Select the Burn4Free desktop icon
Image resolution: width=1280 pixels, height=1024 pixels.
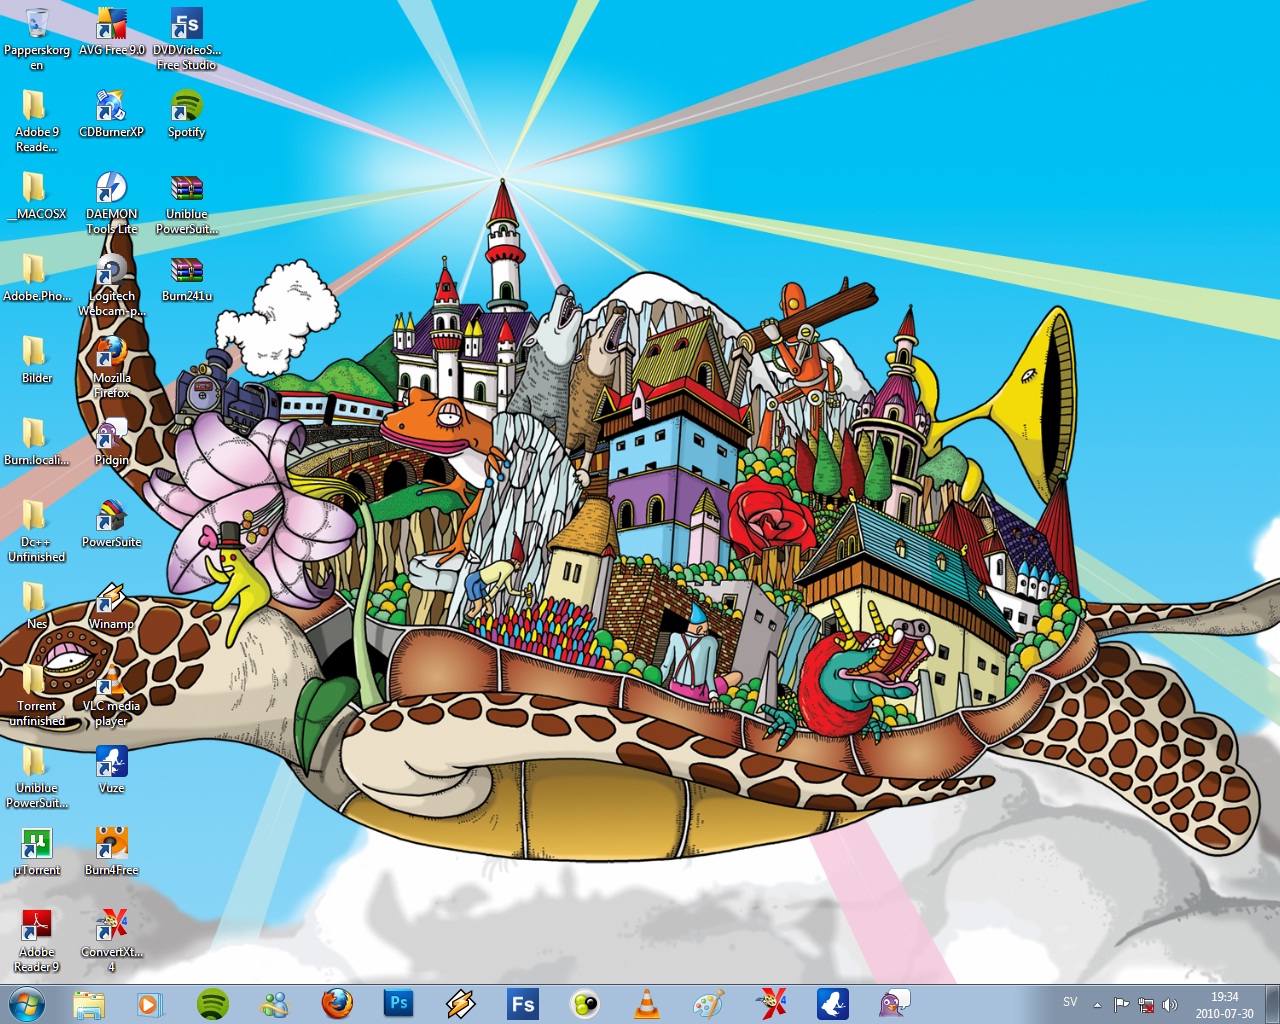[x=111, y=845]
